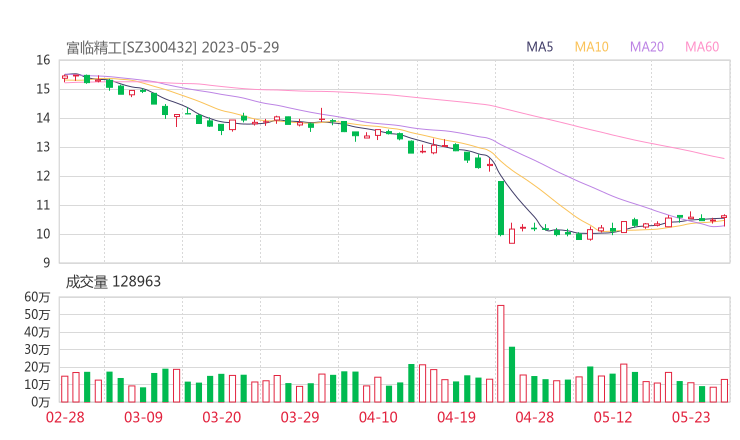Click the 05-23 date label
This screenshot has width=740, height=440.
(x=691, y=417)
